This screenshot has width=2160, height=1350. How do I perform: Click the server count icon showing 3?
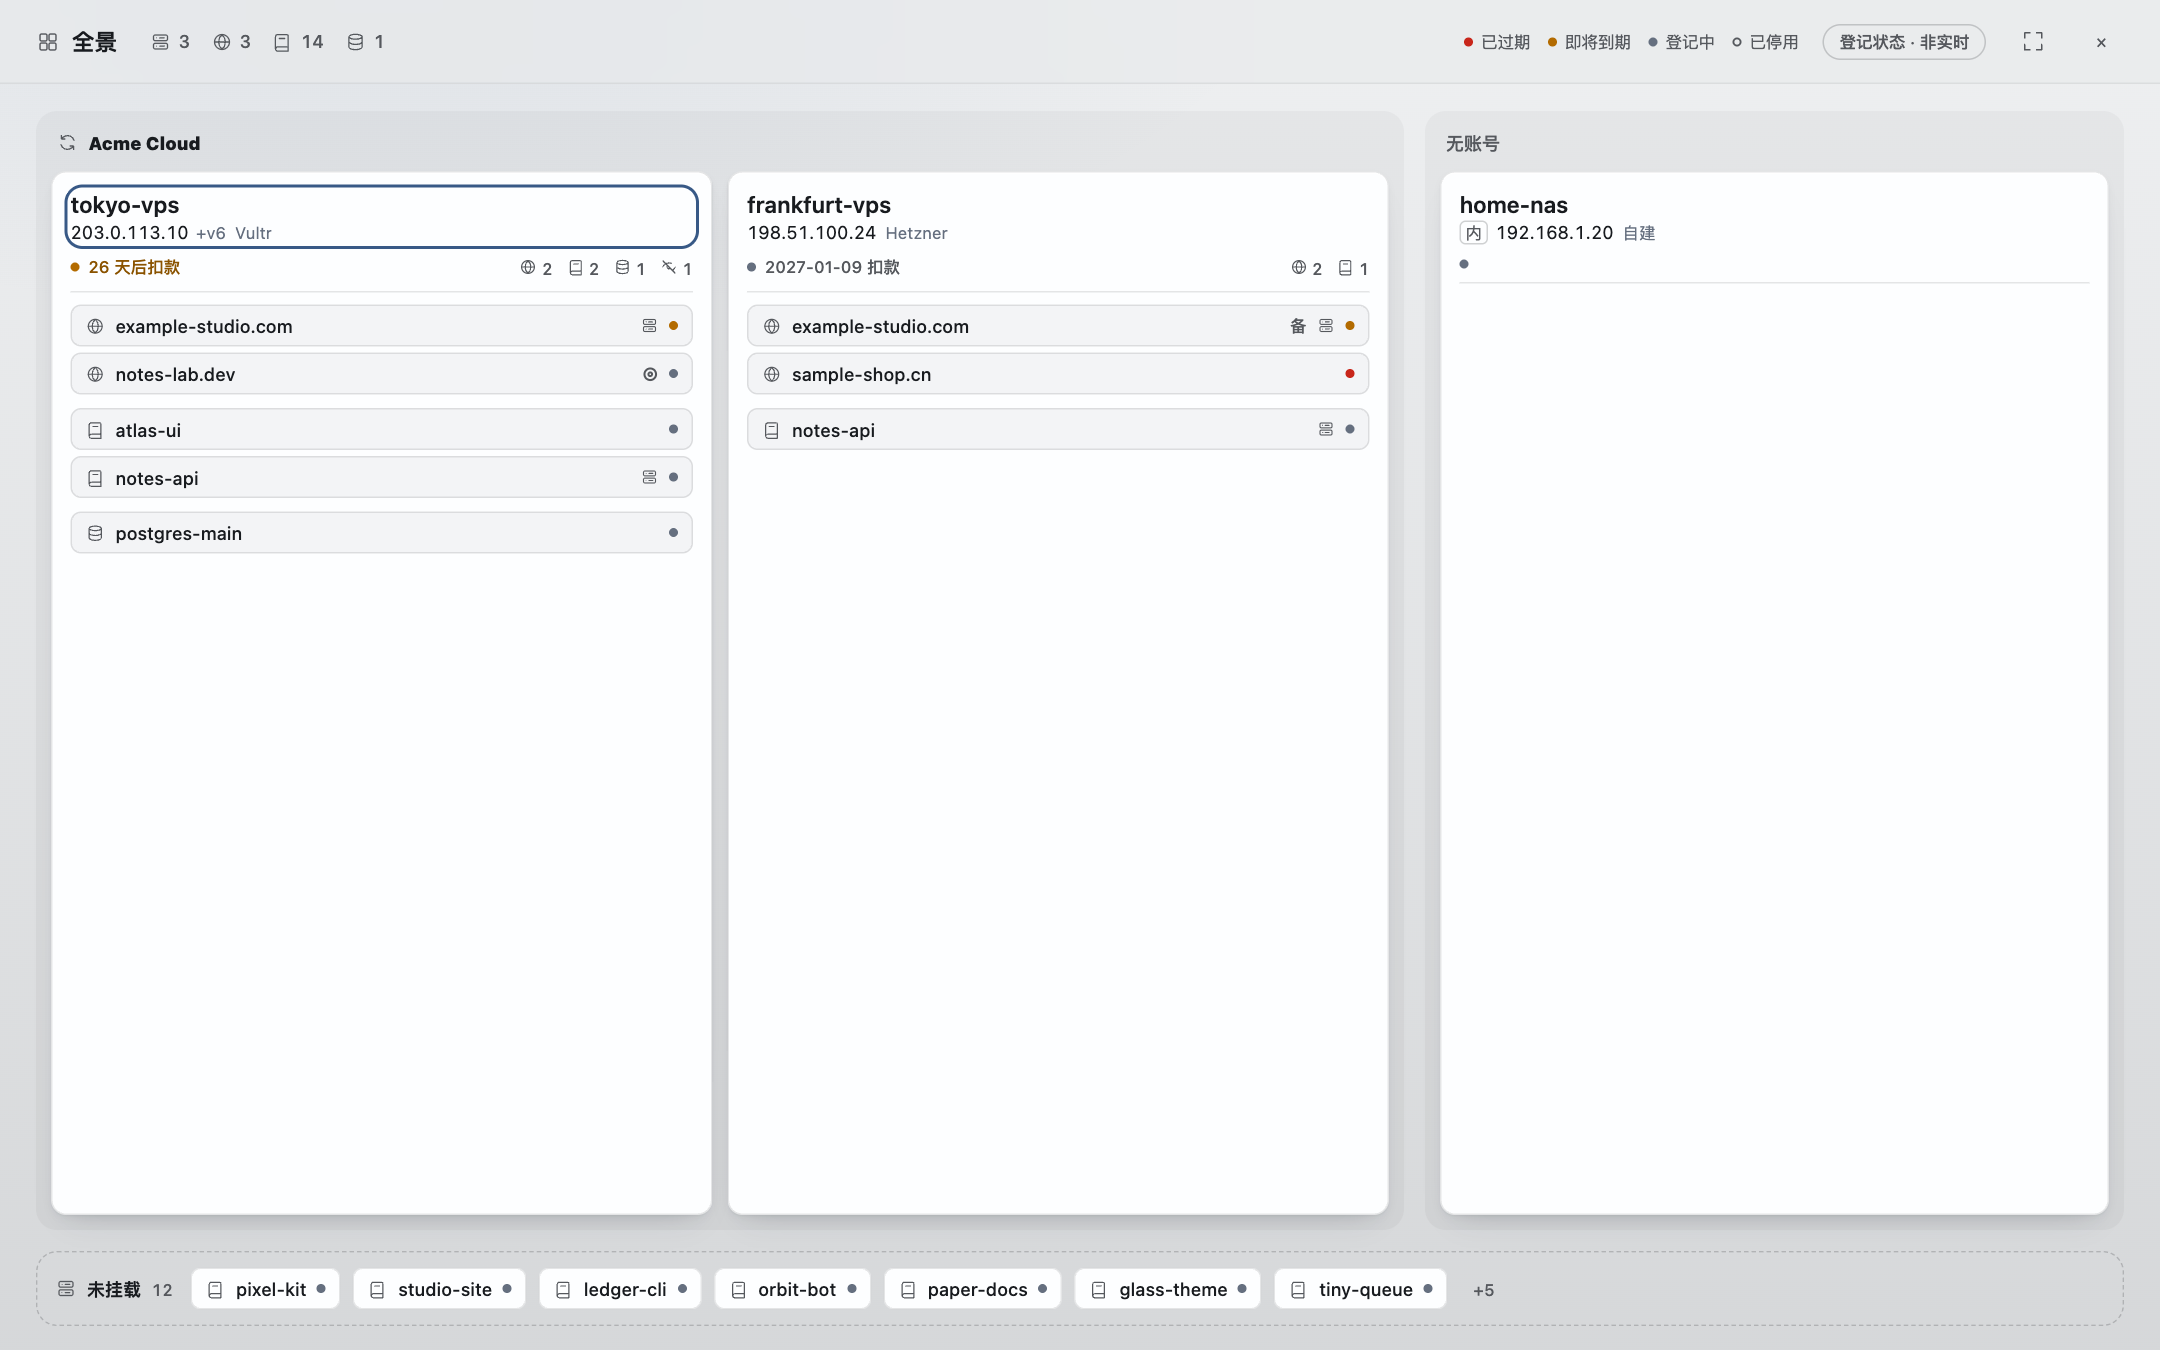[x=160, y=42]
